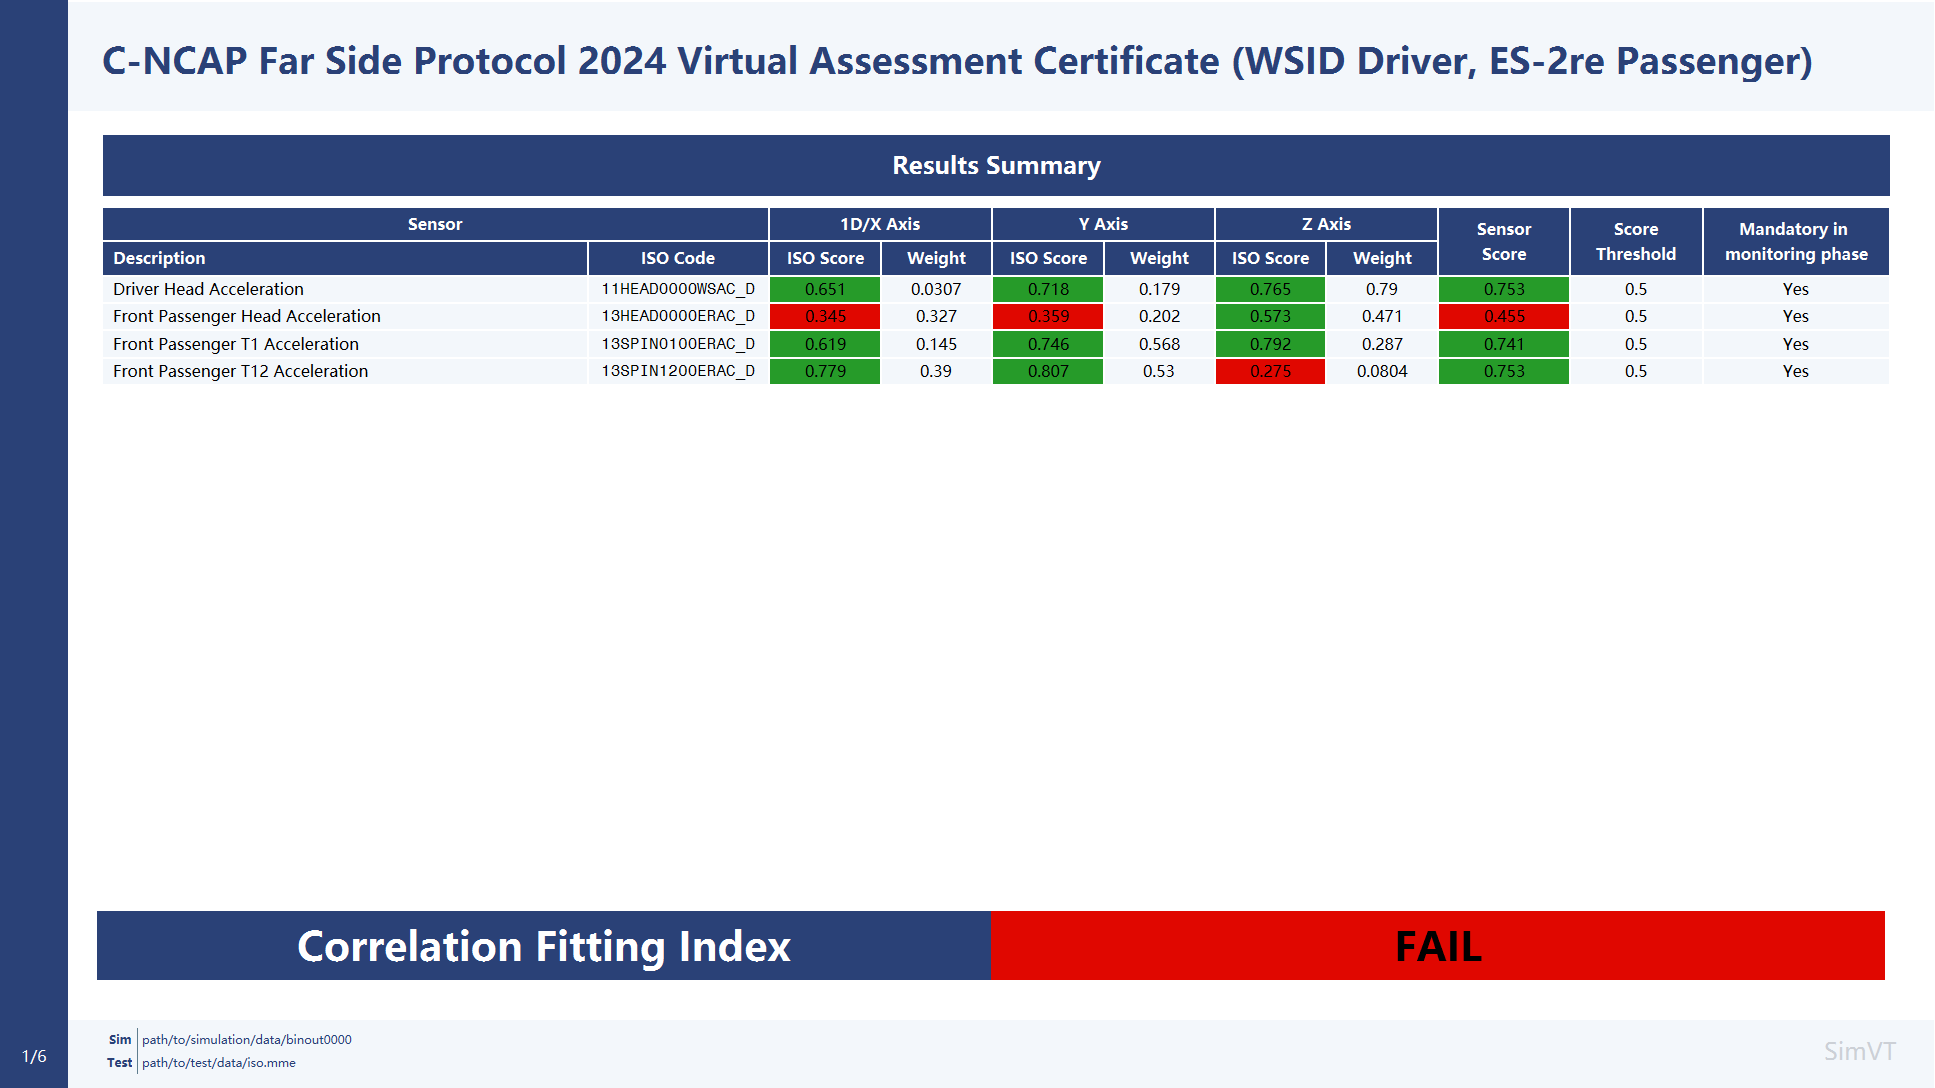Click the red 0.275 Z-axis score
The image size is (1935, 1088).
(x=1270, y=371)
